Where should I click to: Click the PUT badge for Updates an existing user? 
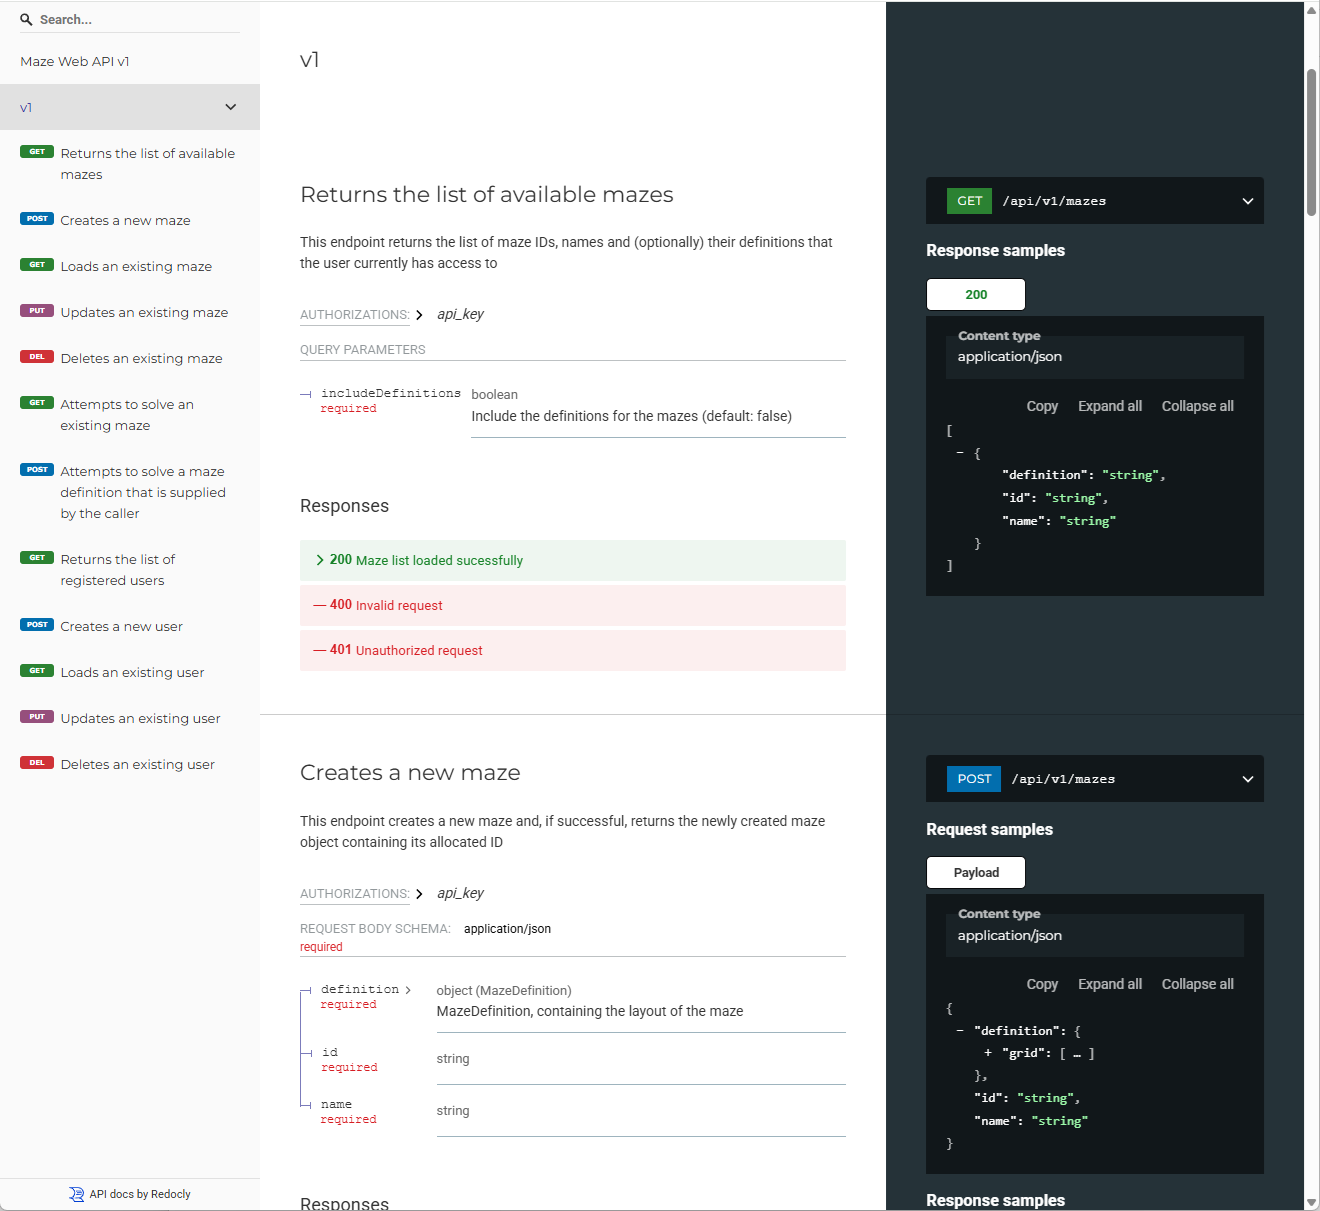pyautogui.click(x=37, y=717)
